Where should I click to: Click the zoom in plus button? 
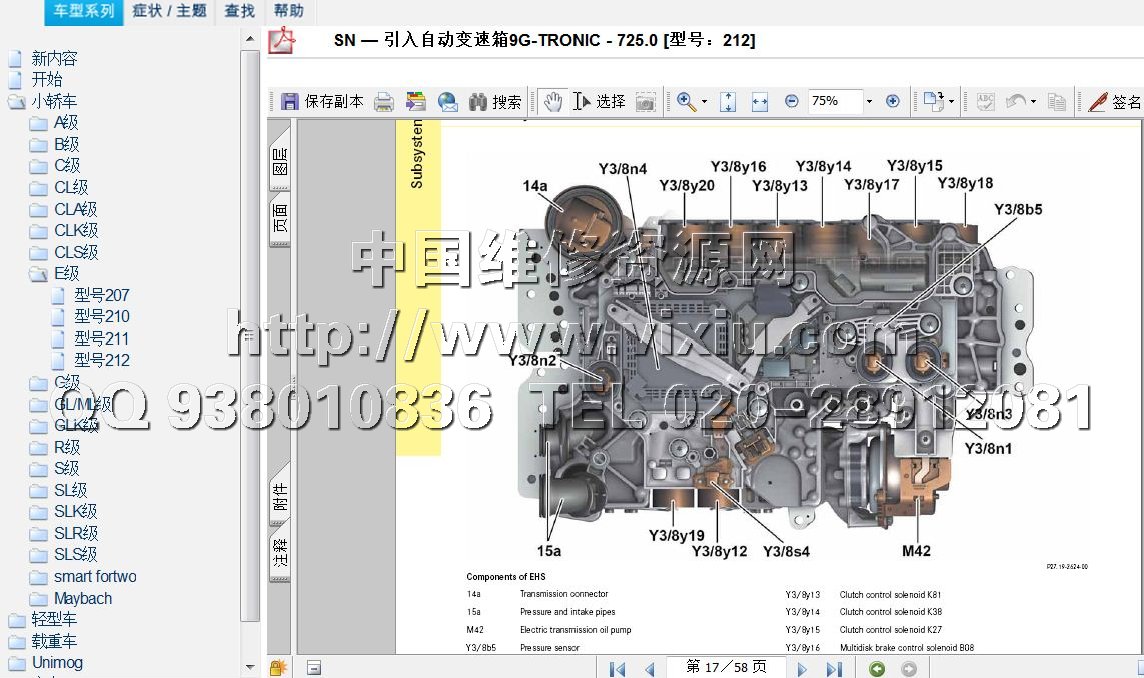pos(893,101)
